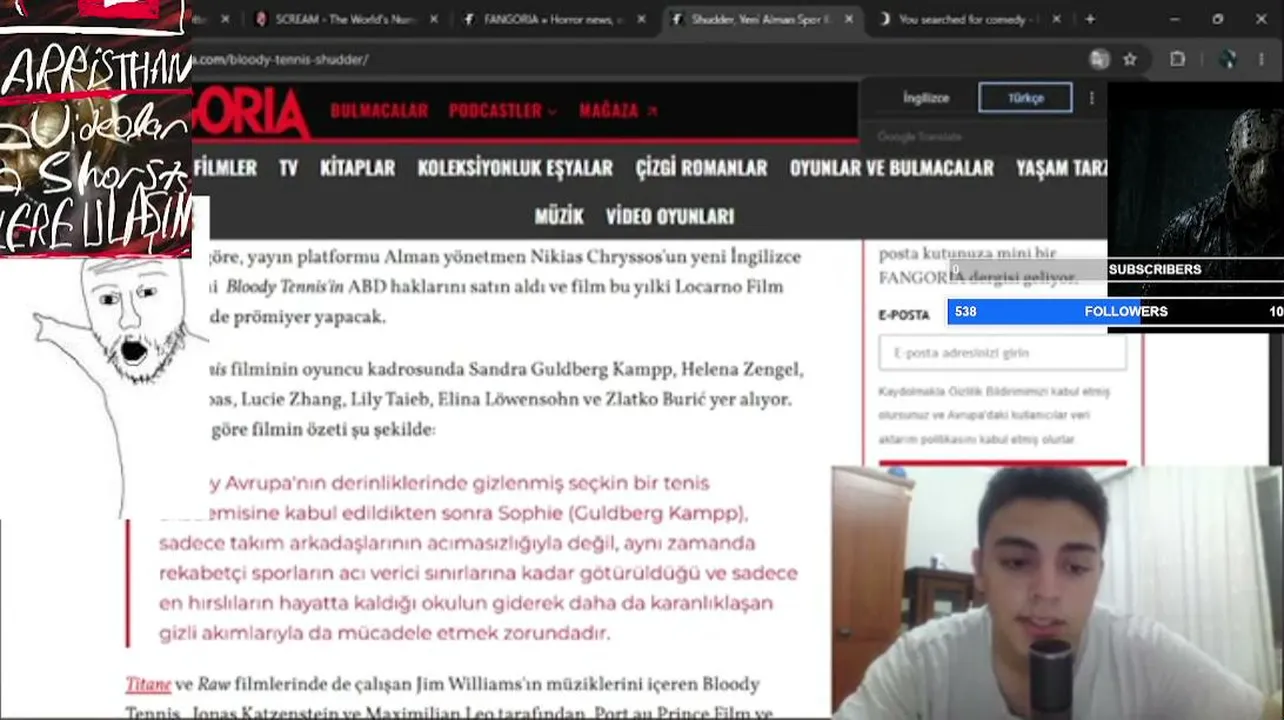Viewport: 1284px width, 720px height.
Task: Open the MAĞAZA external store link
Action: click(618, 110)
